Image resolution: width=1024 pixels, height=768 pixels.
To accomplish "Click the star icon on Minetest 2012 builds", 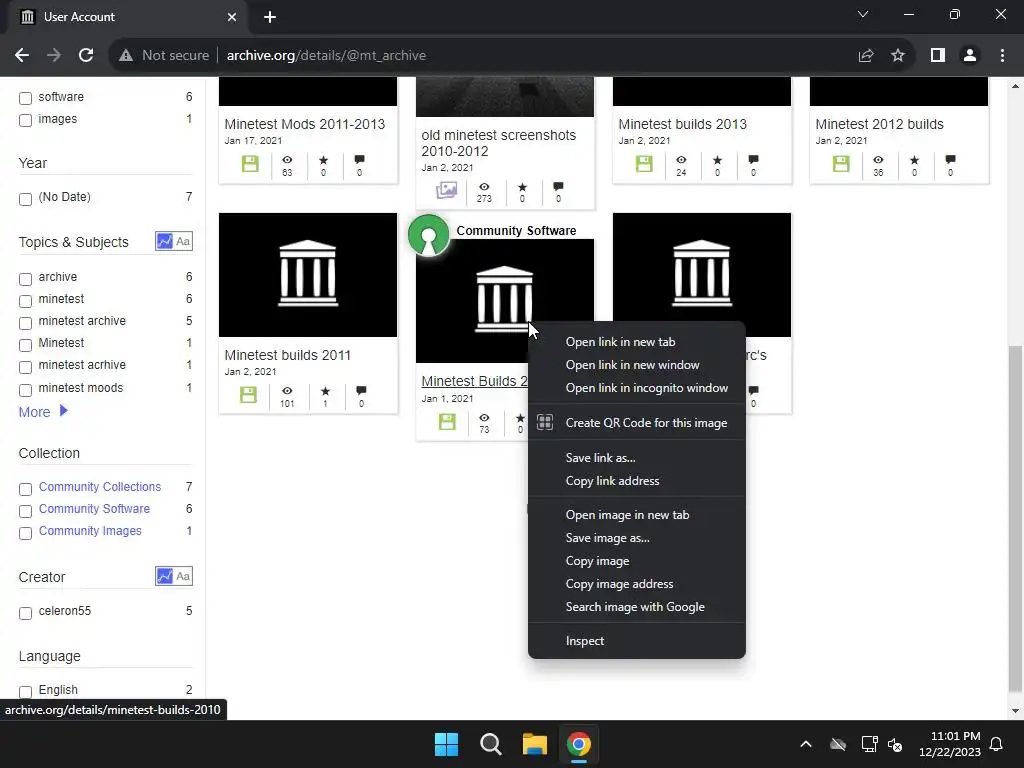I will tap(914, 160).
